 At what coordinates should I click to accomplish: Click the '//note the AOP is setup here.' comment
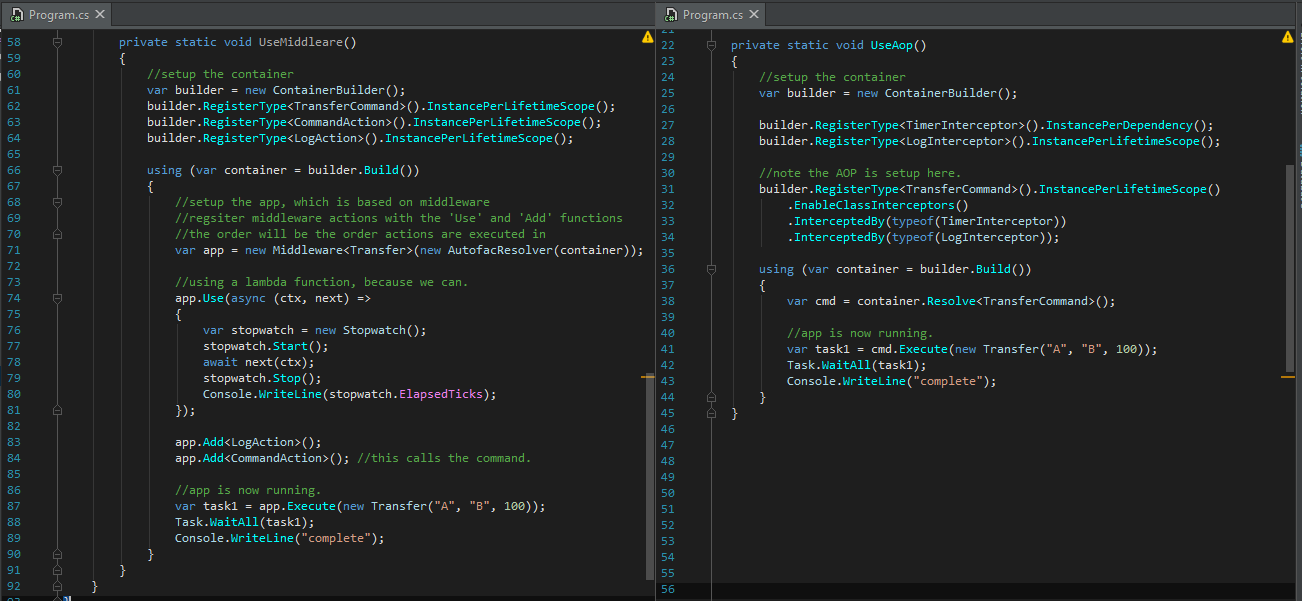coord(860,174)
